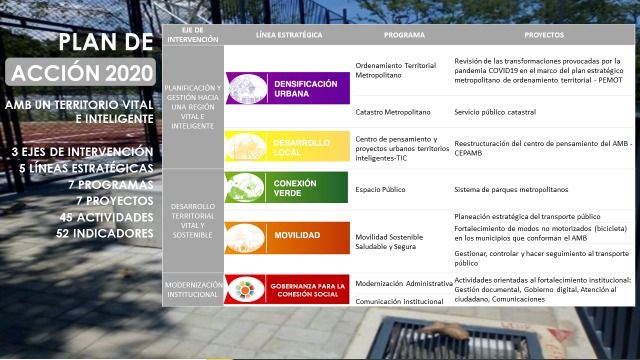The width and height of the screenshot is (640, 360).
Task: Click the ACCIÓN 2020 title box
Action: (81, 72)
